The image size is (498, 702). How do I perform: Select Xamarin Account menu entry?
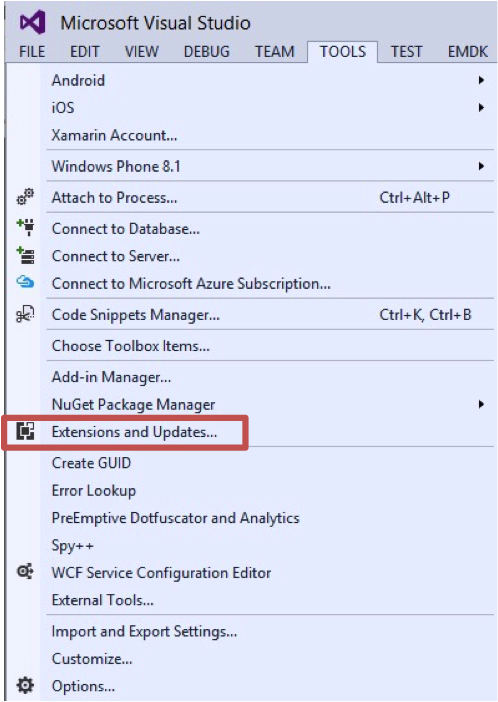pyautogui.click(x=114, y=135)
